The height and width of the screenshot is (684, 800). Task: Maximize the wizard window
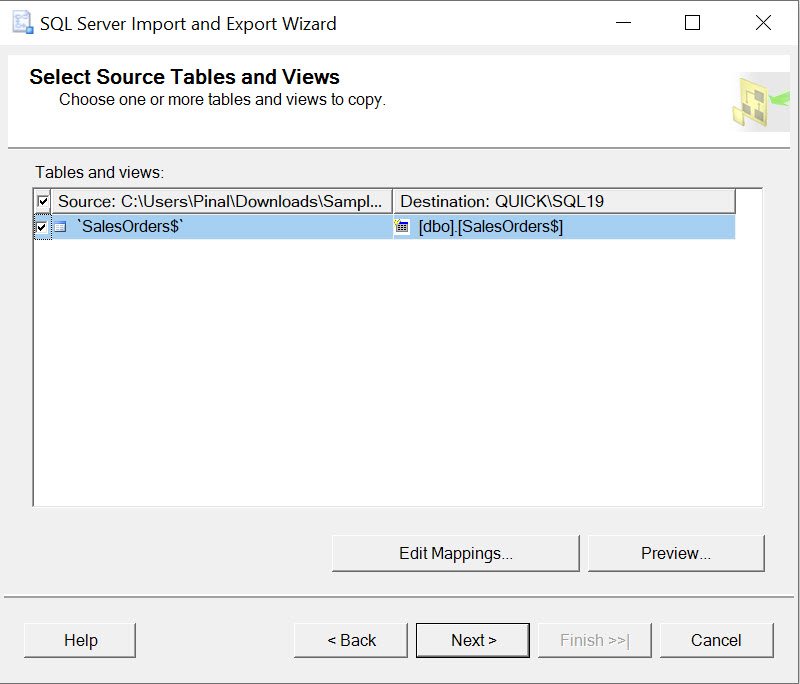tap(692, 23)
